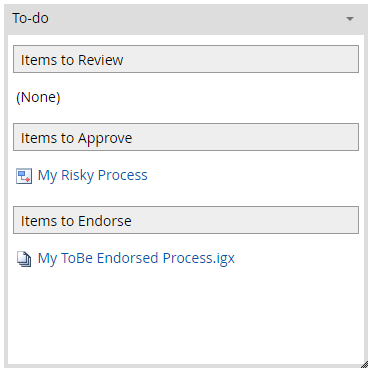372x370 pixels.
Task: Collapse the Items to Endorse section header
Action: click(x=186, y=220)
